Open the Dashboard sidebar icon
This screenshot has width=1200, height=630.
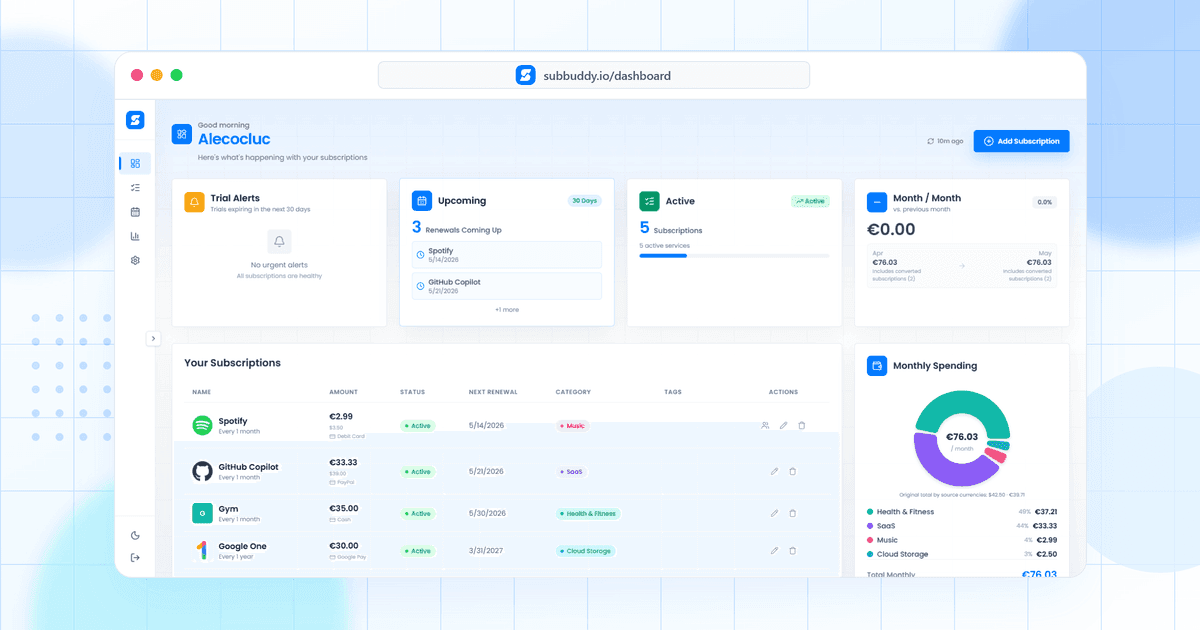coord(135,163)
